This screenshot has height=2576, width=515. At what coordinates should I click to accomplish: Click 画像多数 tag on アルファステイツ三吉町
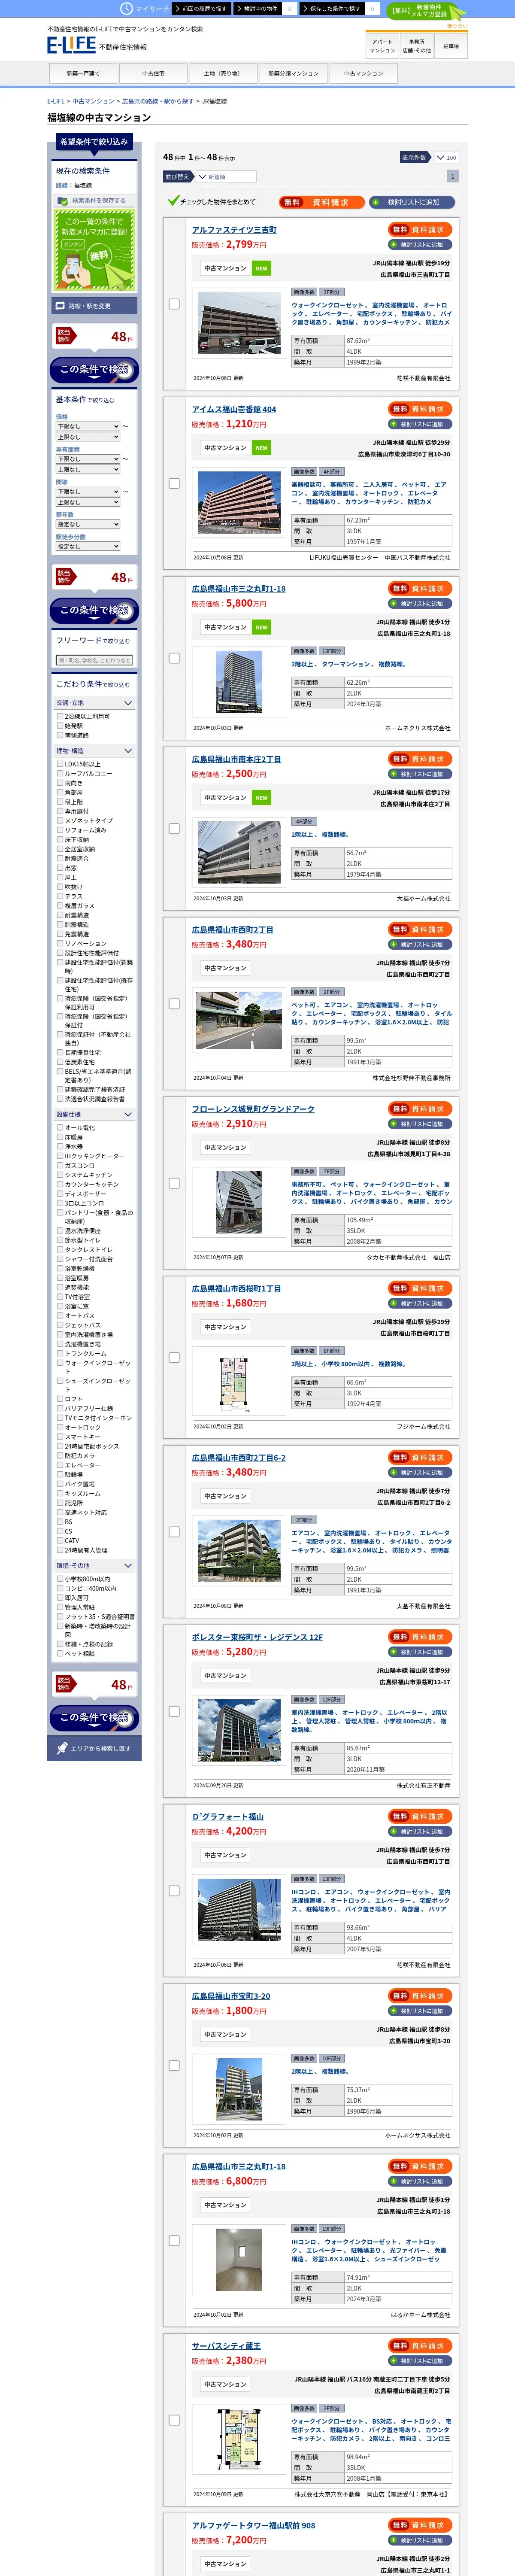(304, 292)
